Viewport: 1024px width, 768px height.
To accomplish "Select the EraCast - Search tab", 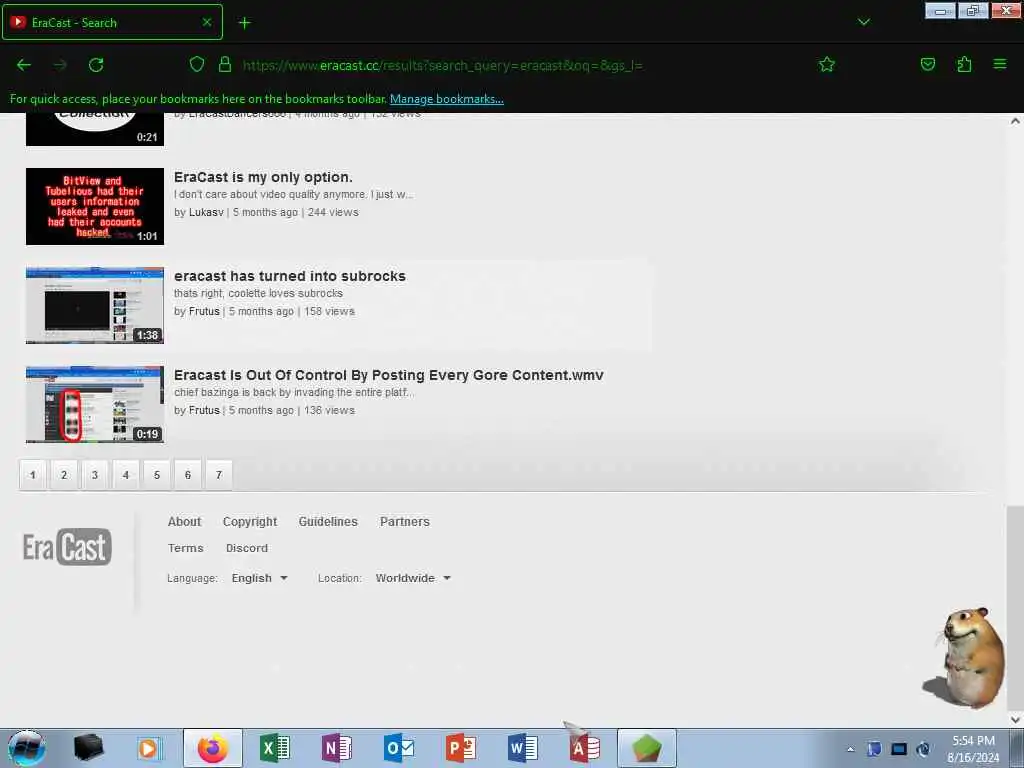I will click(x=112, y=22).
